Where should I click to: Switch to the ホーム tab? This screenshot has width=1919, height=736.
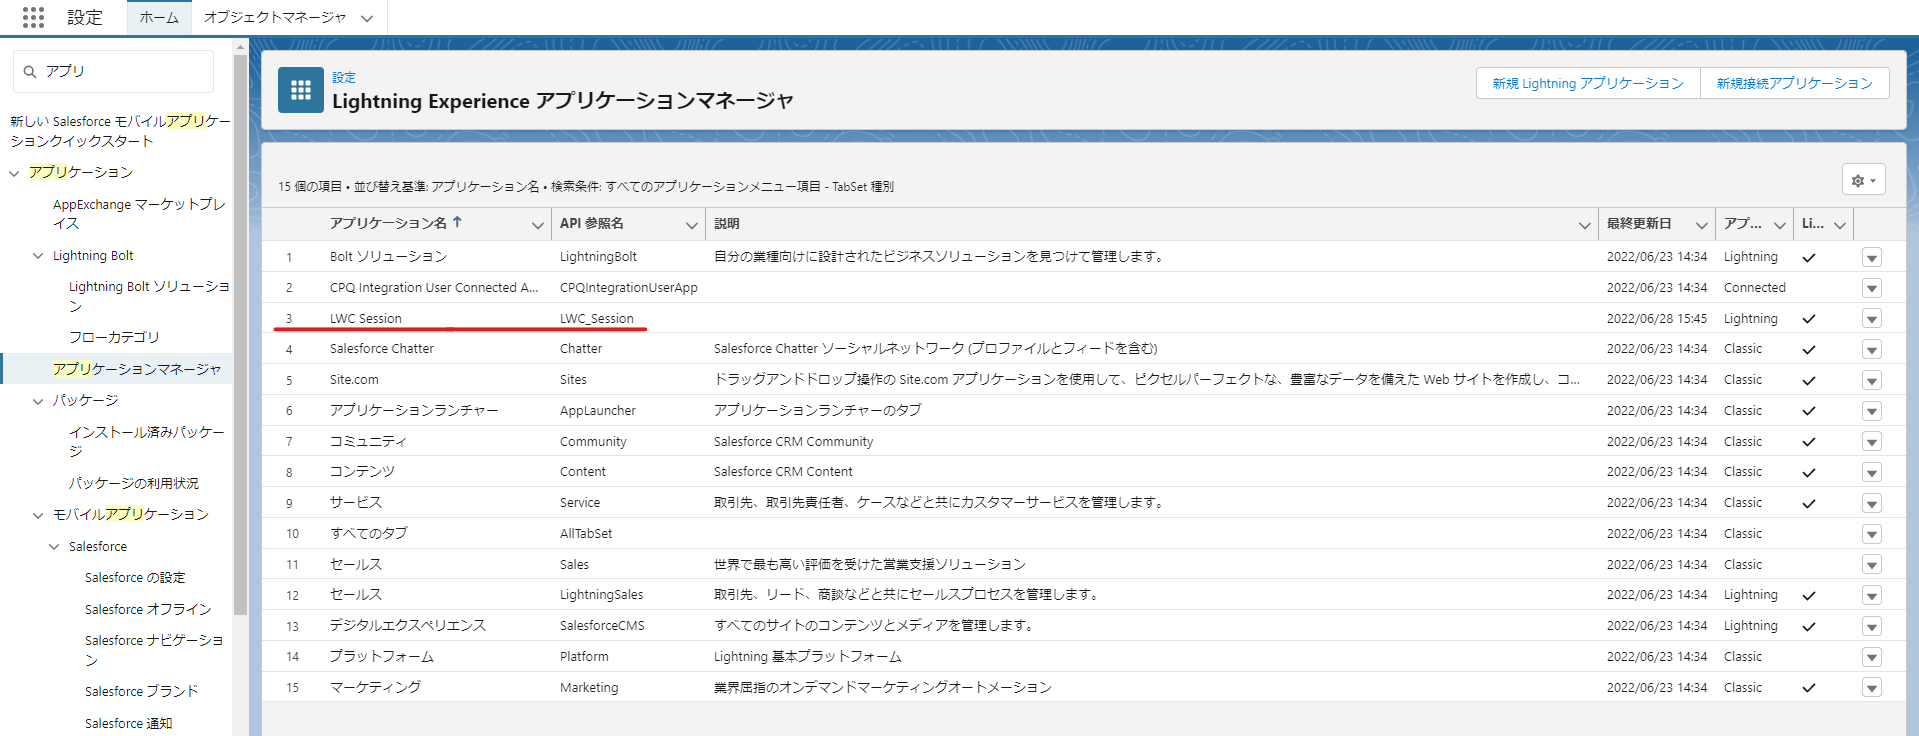point(159,17)
